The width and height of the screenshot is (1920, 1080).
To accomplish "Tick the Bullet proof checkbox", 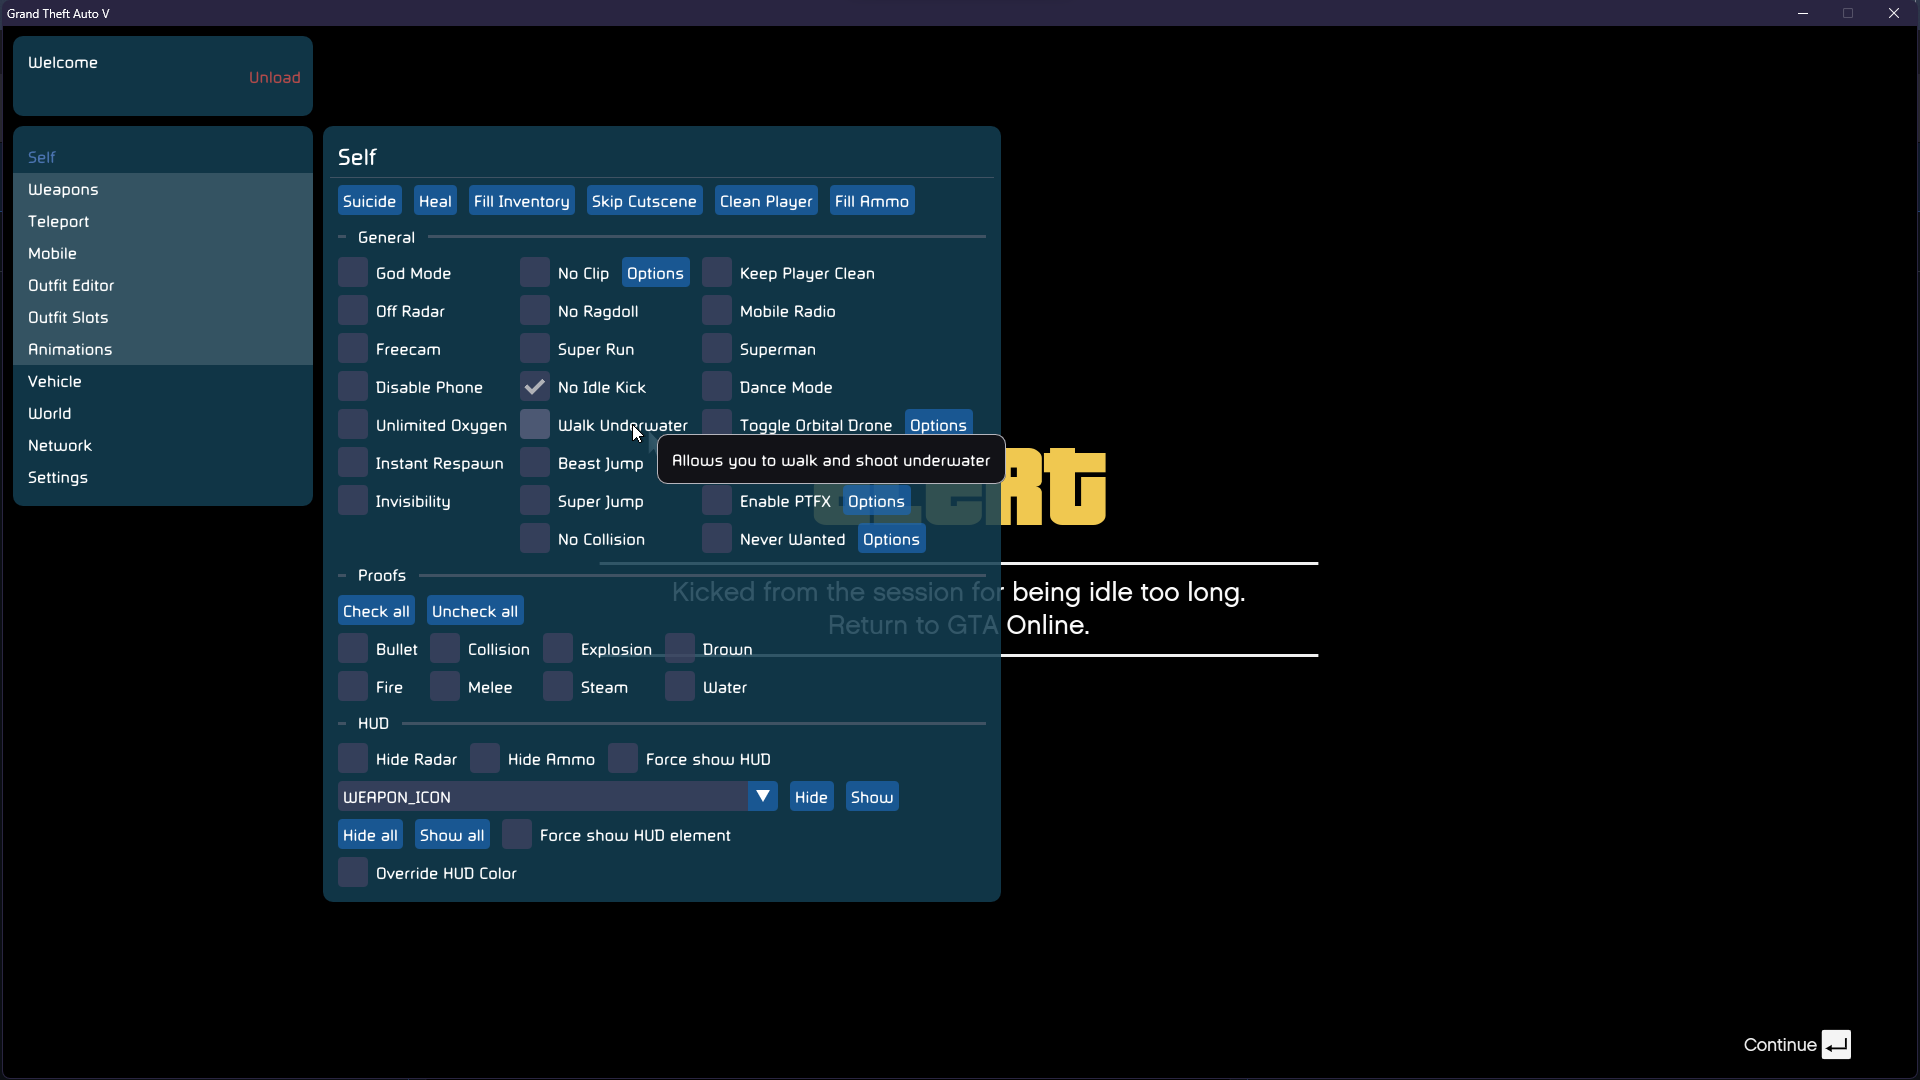I will click(353, 649).
